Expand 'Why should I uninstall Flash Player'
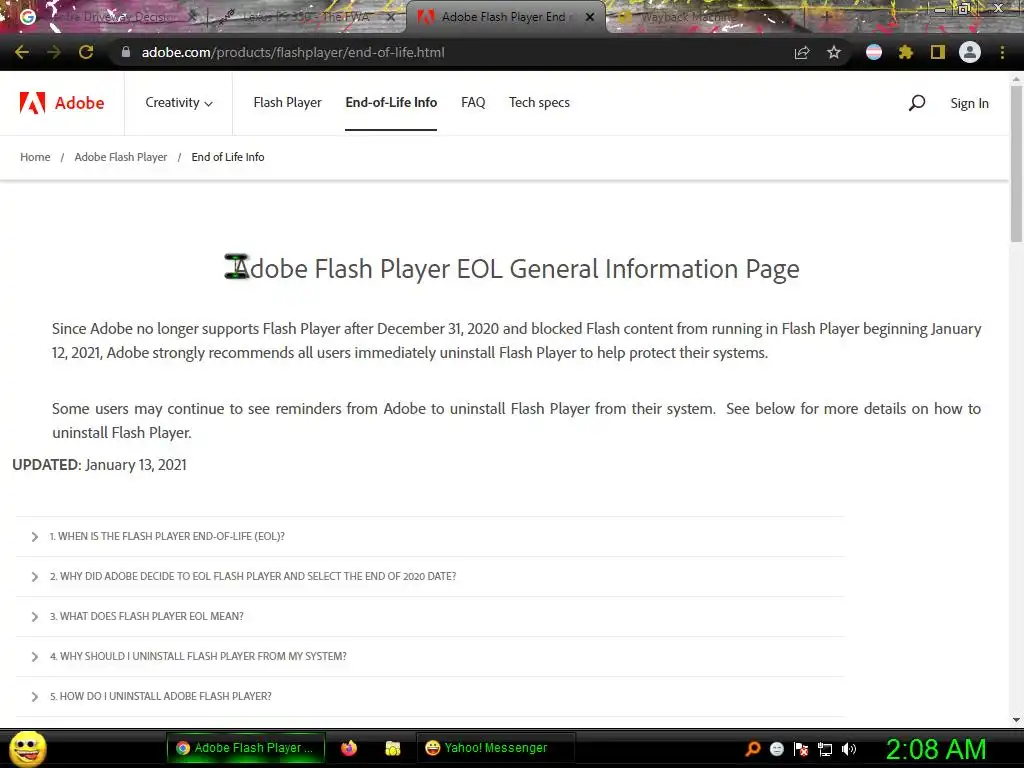This screenshot has height=768, width=1024. (430, 656)
